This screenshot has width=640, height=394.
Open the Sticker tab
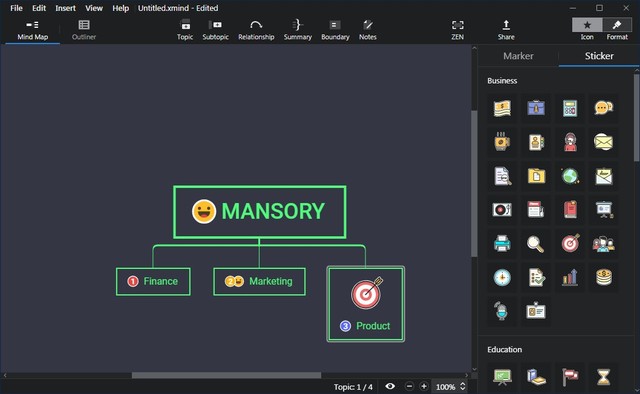[599, 56]
